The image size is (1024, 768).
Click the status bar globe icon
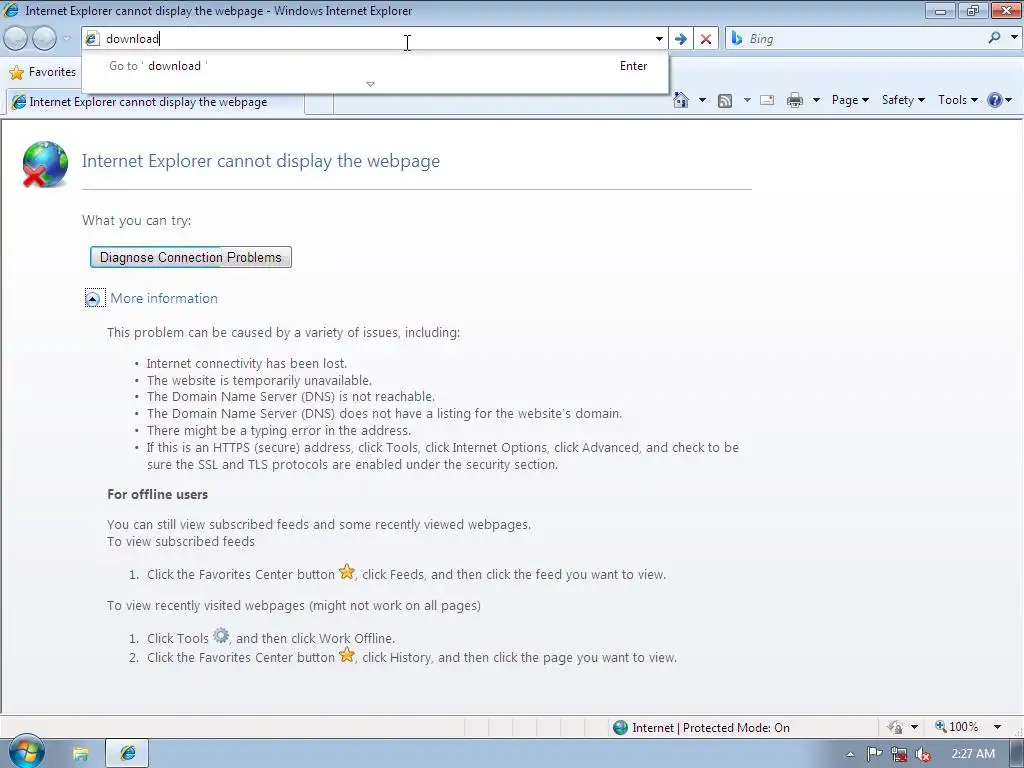click(620, 728)
